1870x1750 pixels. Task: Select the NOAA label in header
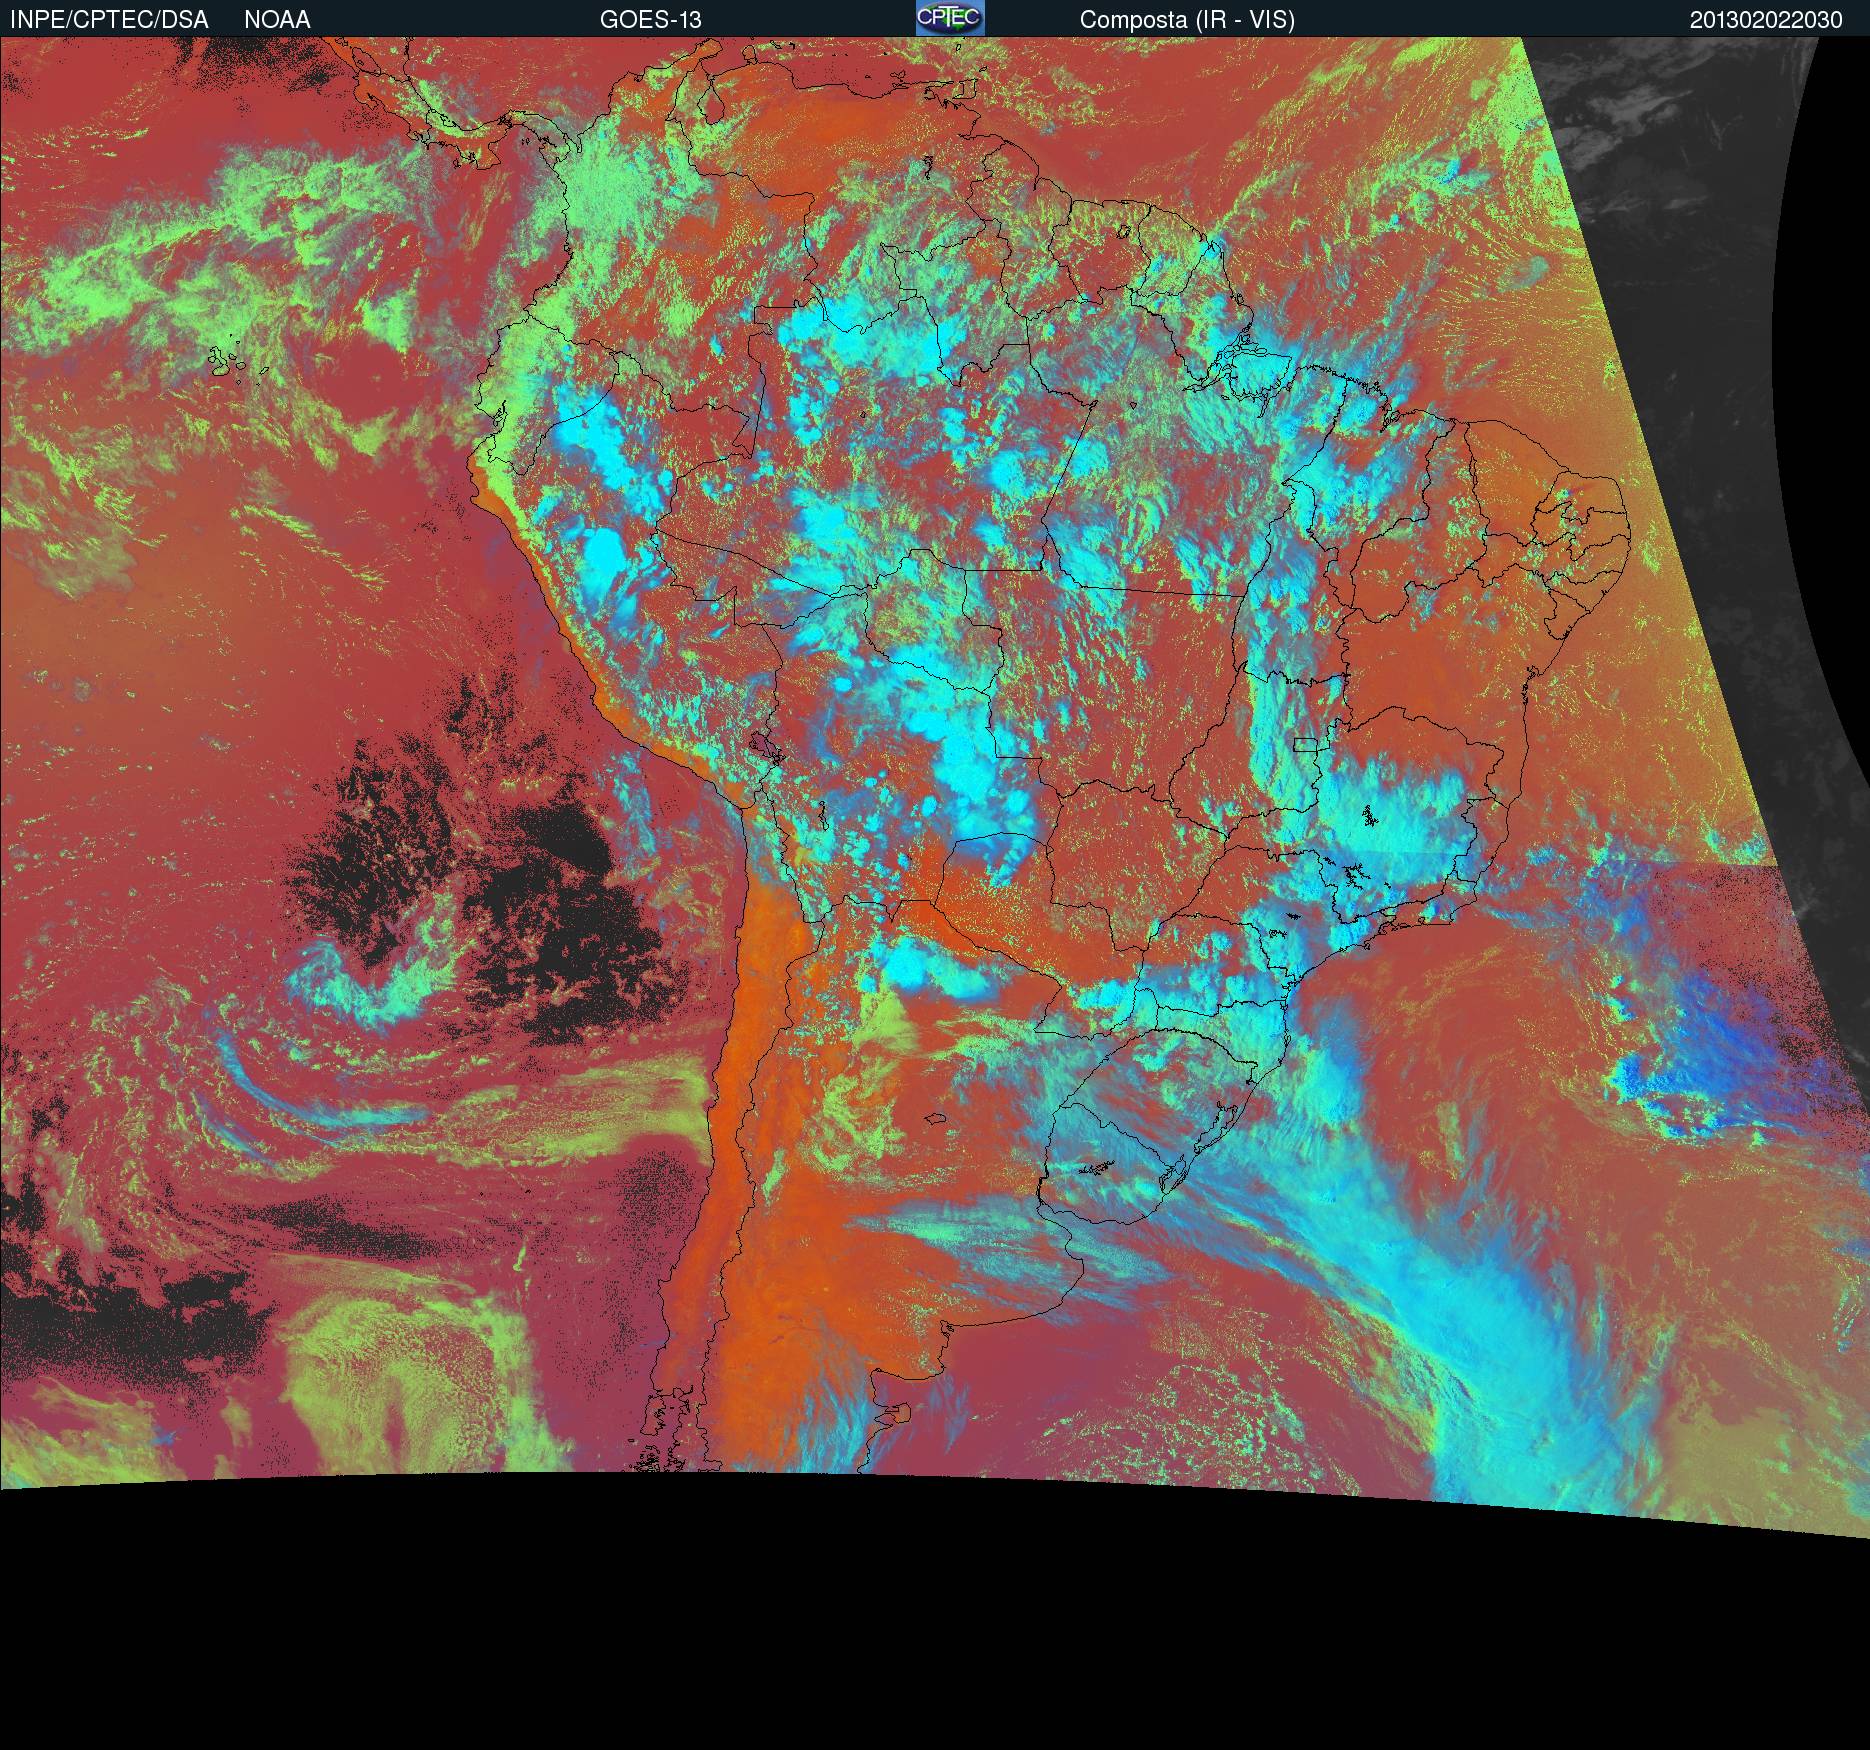click(x=277, y=20)
